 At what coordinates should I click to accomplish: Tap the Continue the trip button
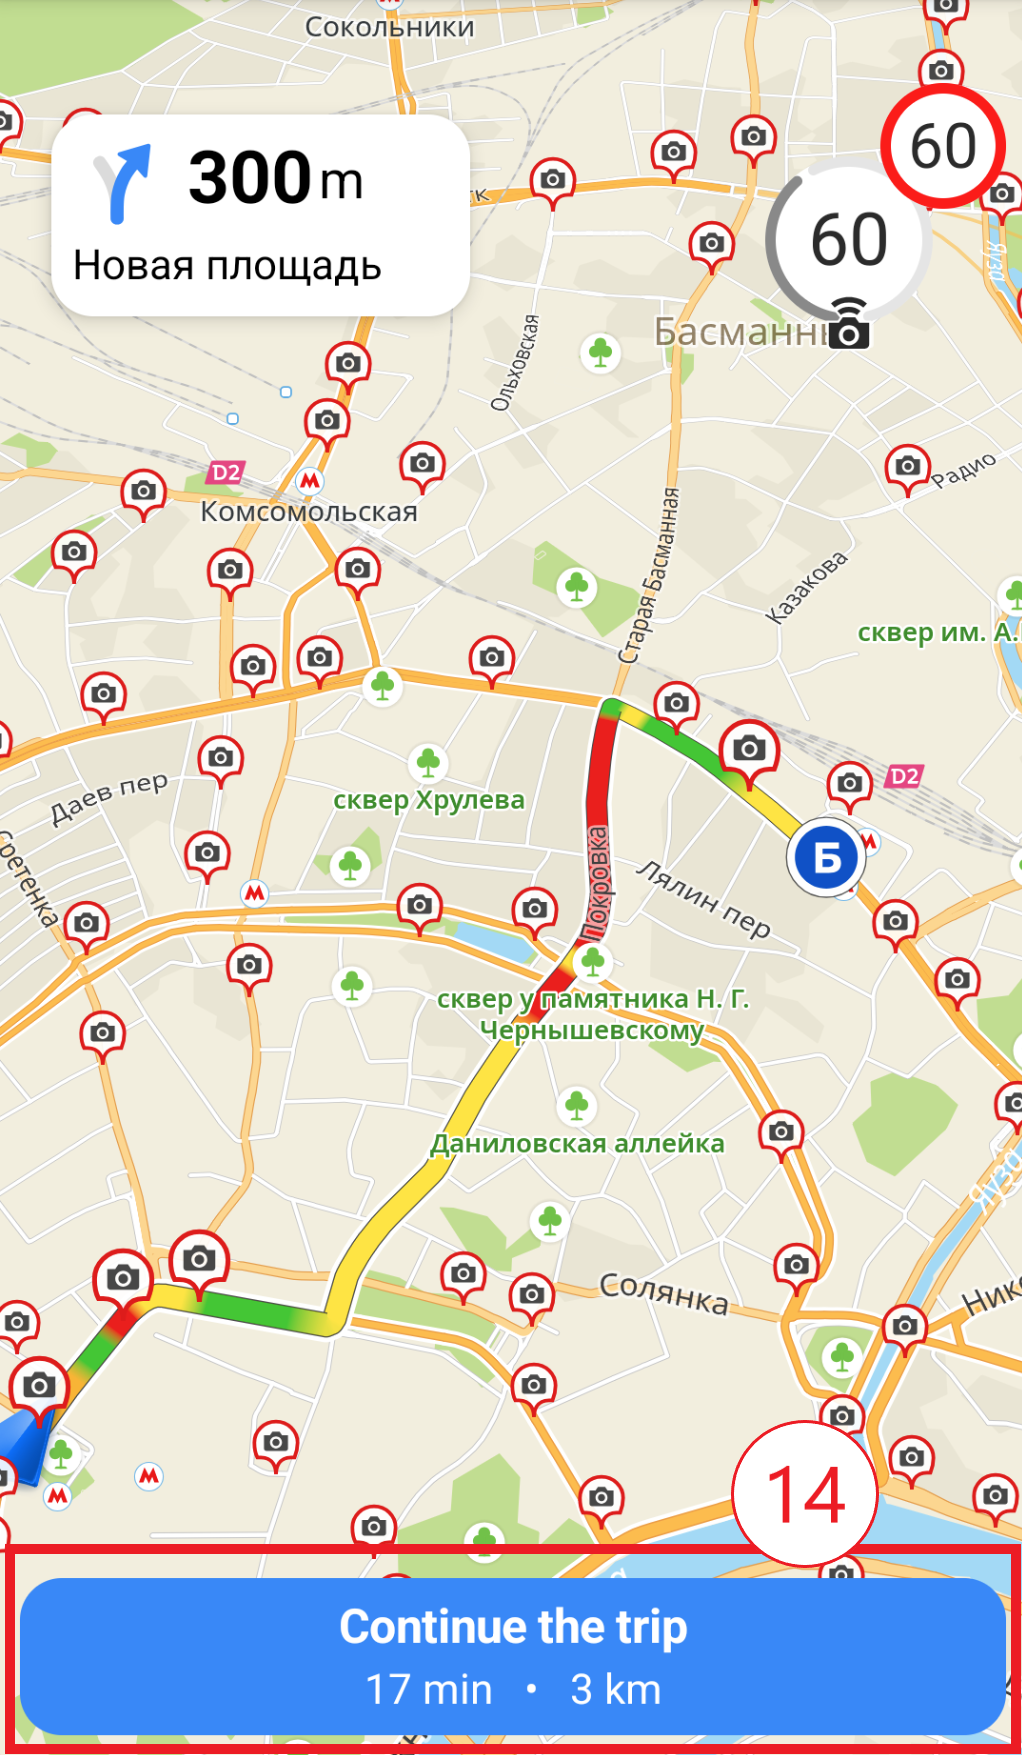[x=512, y=1656]
